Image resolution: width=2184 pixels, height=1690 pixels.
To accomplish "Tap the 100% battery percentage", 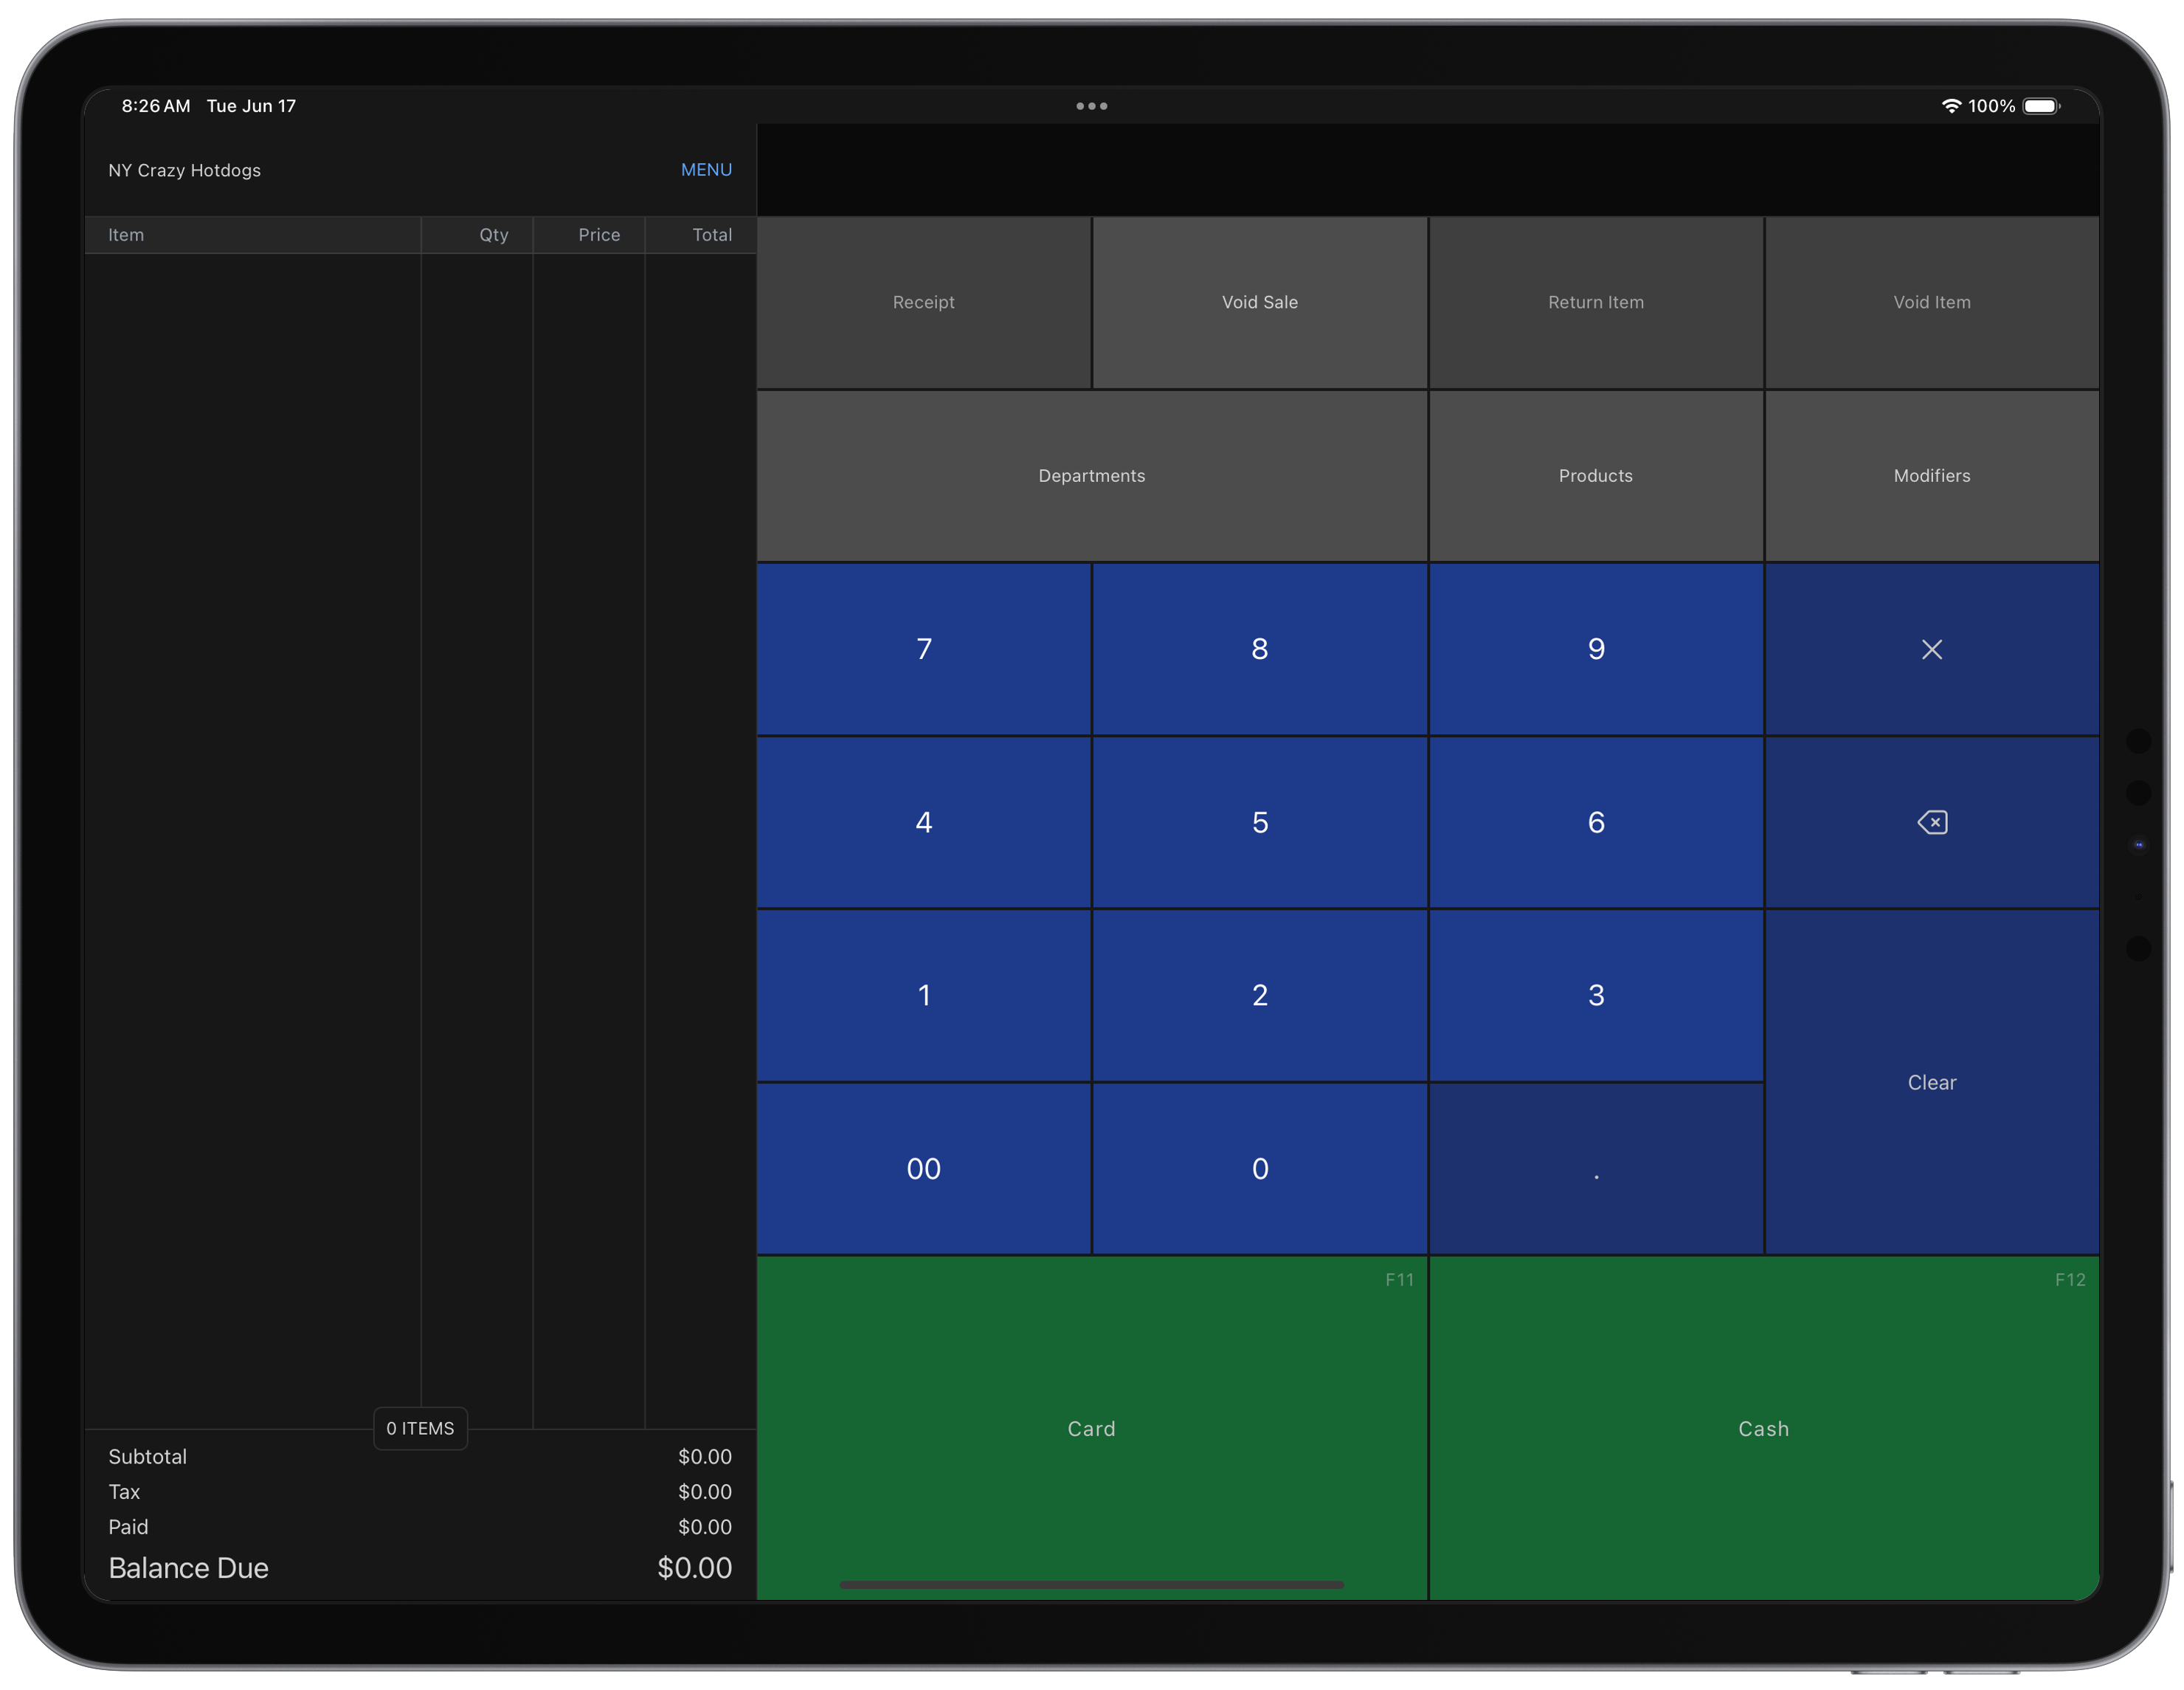I will (1991, 106).
